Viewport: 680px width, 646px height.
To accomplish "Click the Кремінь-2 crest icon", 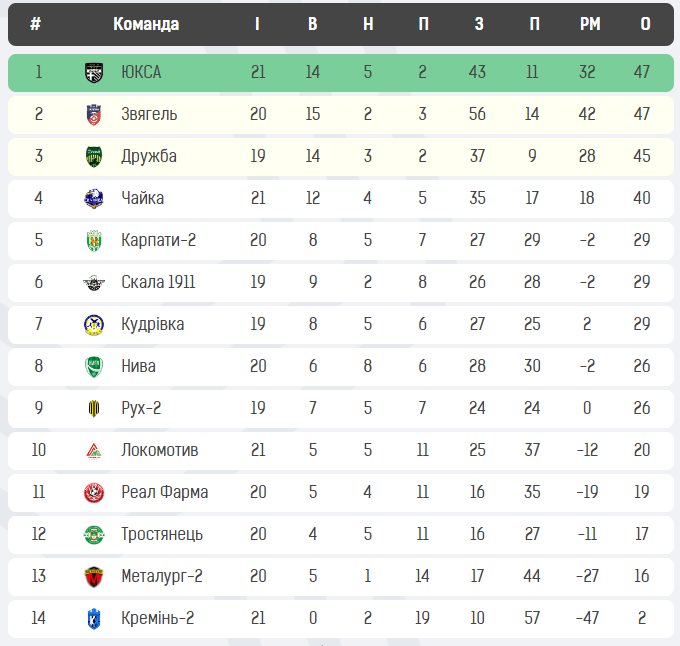I will click(x=93, y=618).
